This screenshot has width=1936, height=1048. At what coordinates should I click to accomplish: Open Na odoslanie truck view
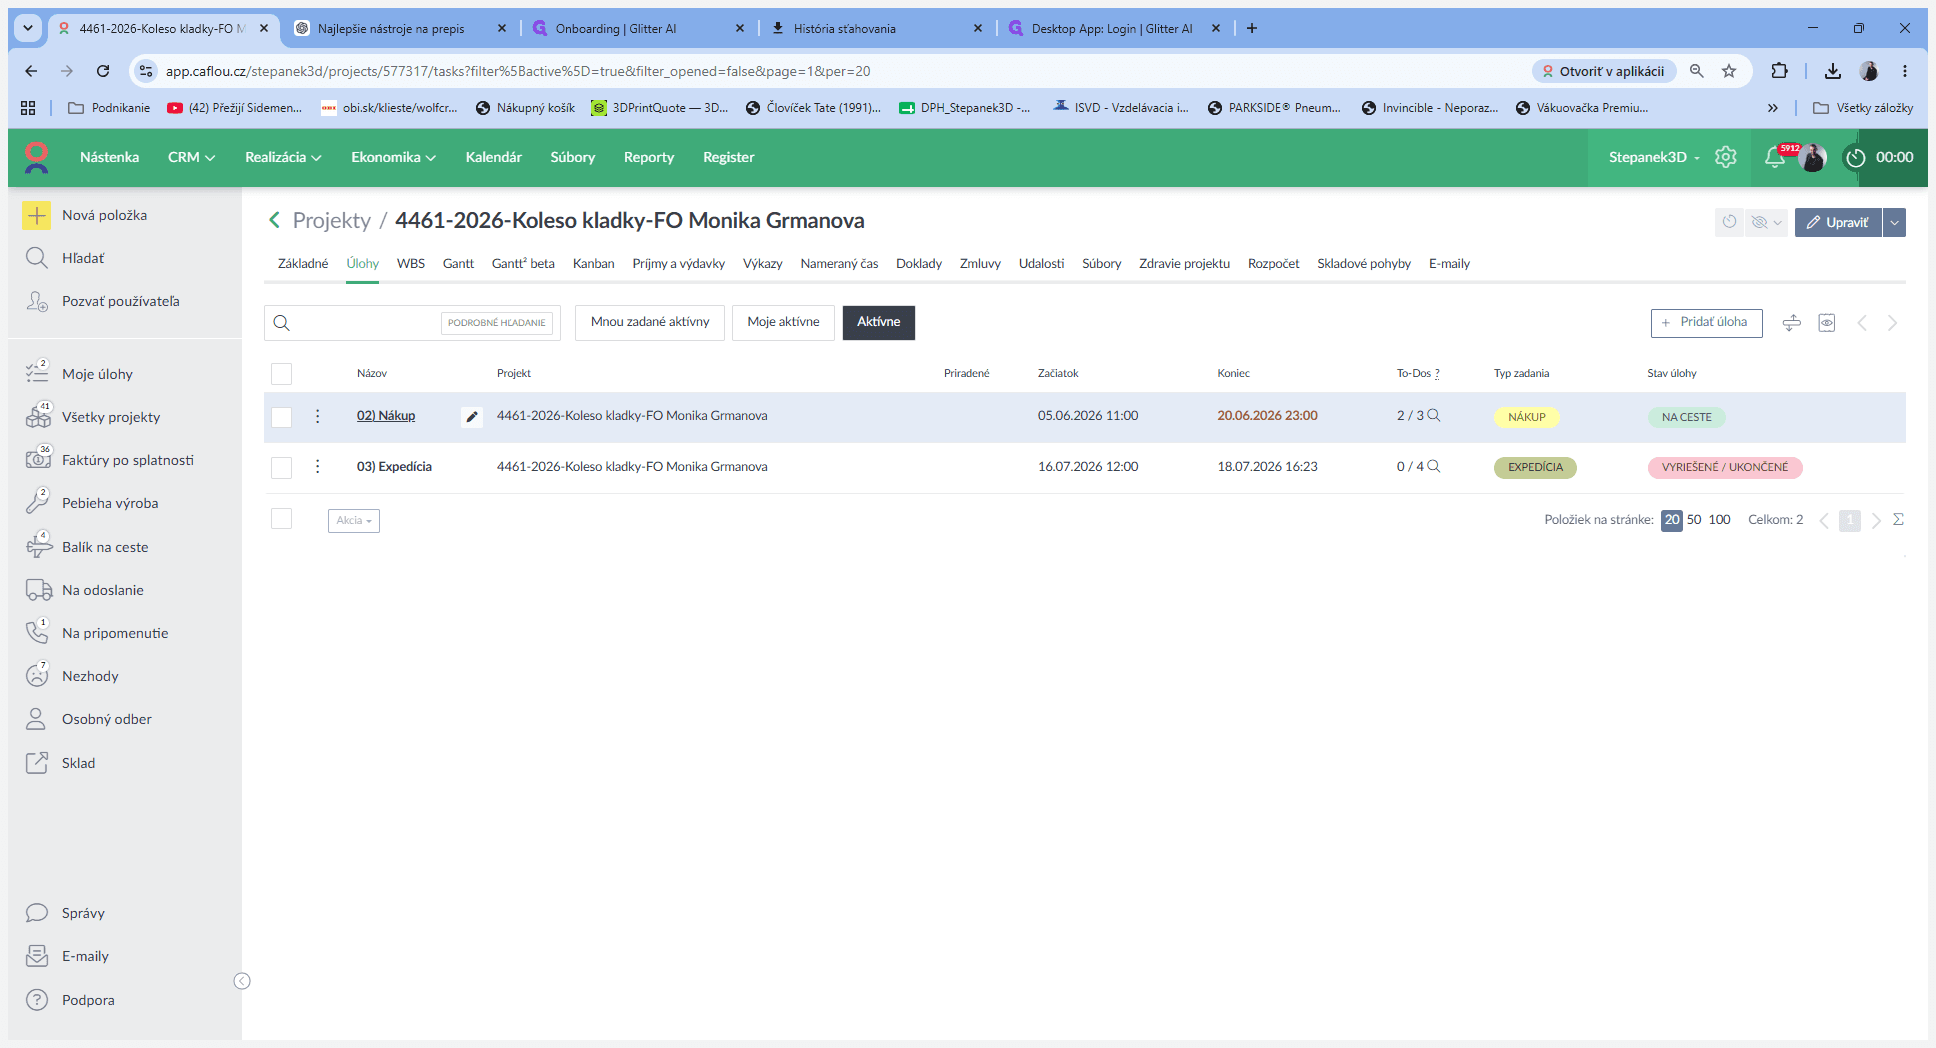pyautogui.click(x=102, y=590)
